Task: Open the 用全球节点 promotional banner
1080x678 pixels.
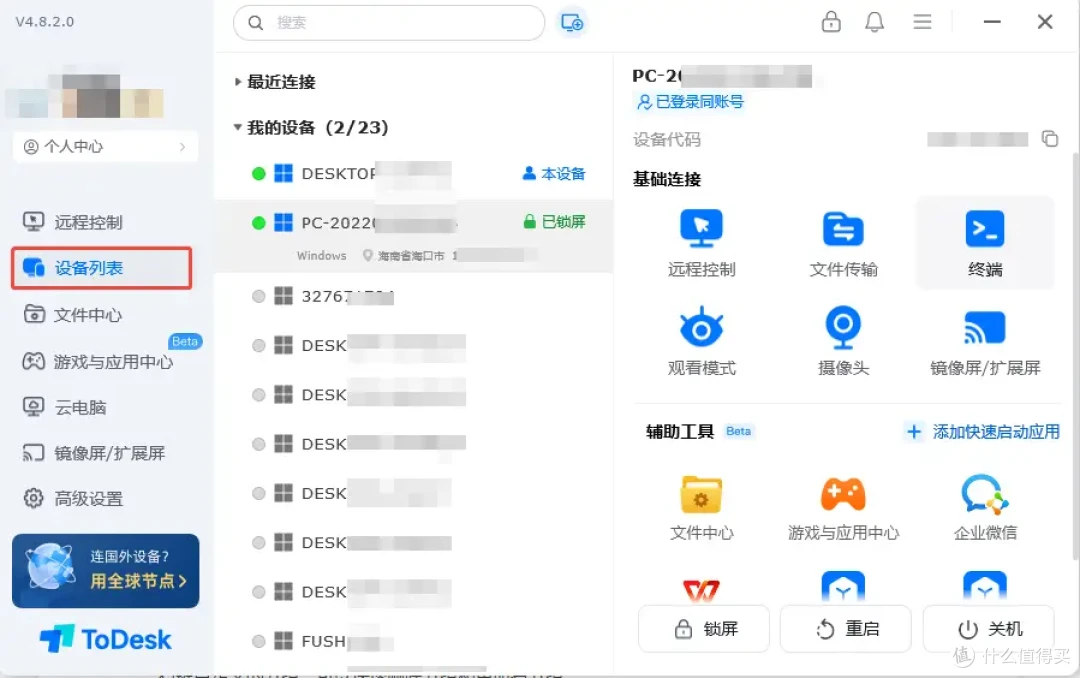Action: (105, 571)
